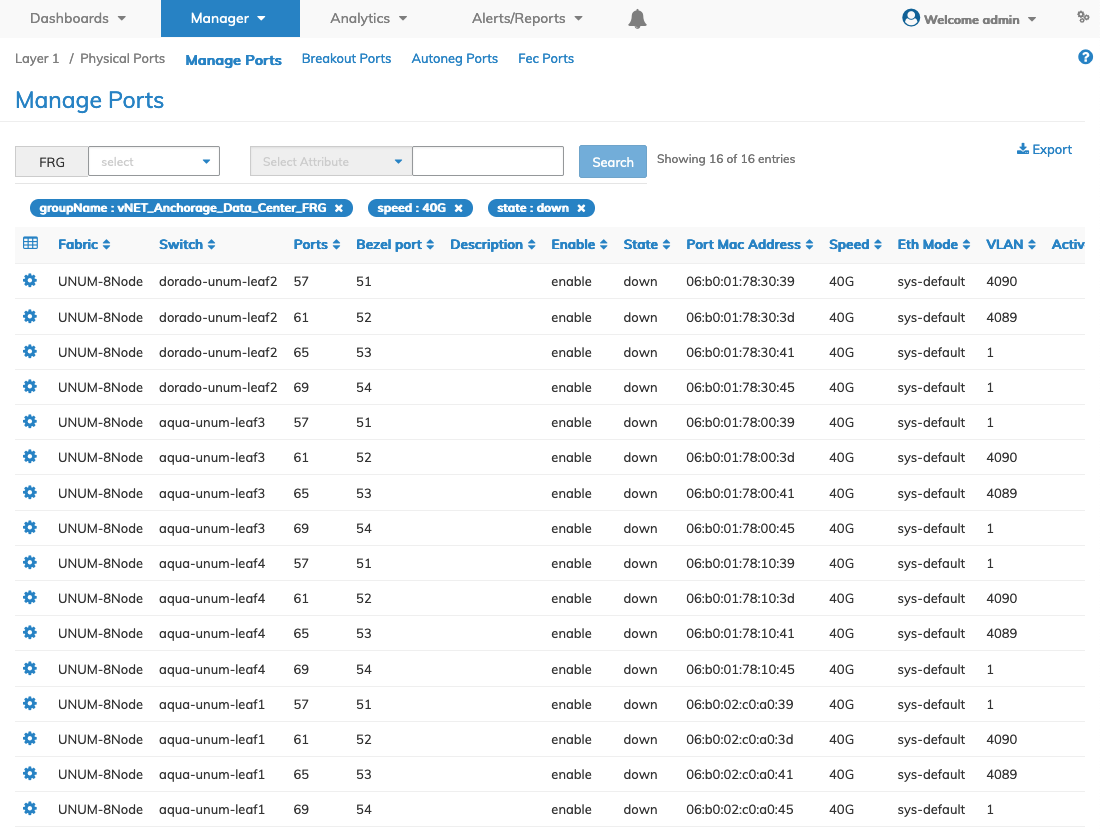
Task: Click MAC address 06:b0:02:c0:a0:39
Action: (739, 704)
